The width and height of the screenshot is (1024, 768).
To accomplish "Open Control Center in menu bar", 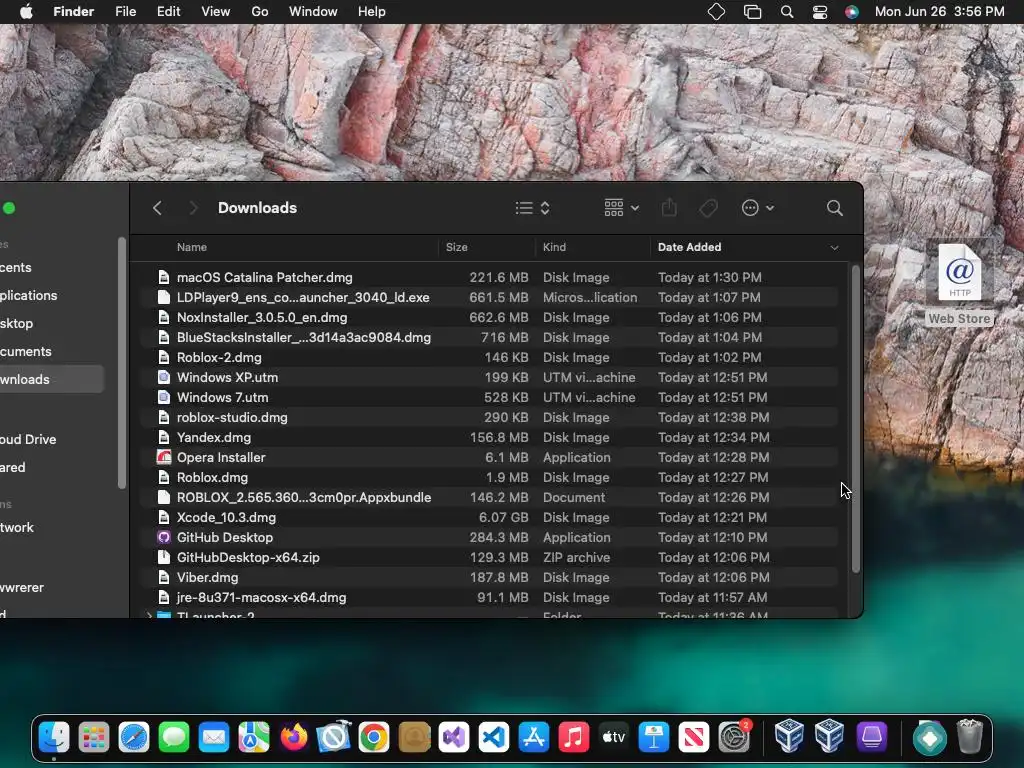I will pos(820,12).
